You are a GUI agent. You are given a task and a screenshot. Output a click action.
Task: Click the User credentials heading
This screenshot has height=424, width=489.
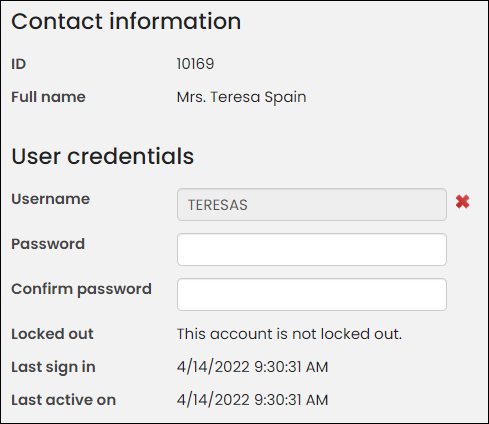click(103, 156)
